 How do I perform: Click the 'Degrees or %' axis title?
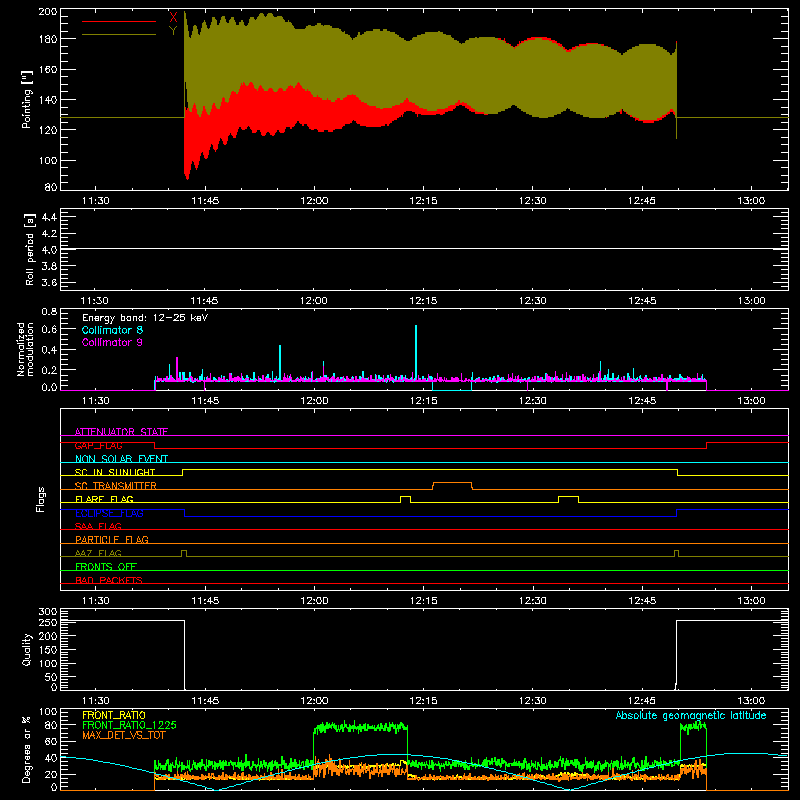tap(26, 749)
